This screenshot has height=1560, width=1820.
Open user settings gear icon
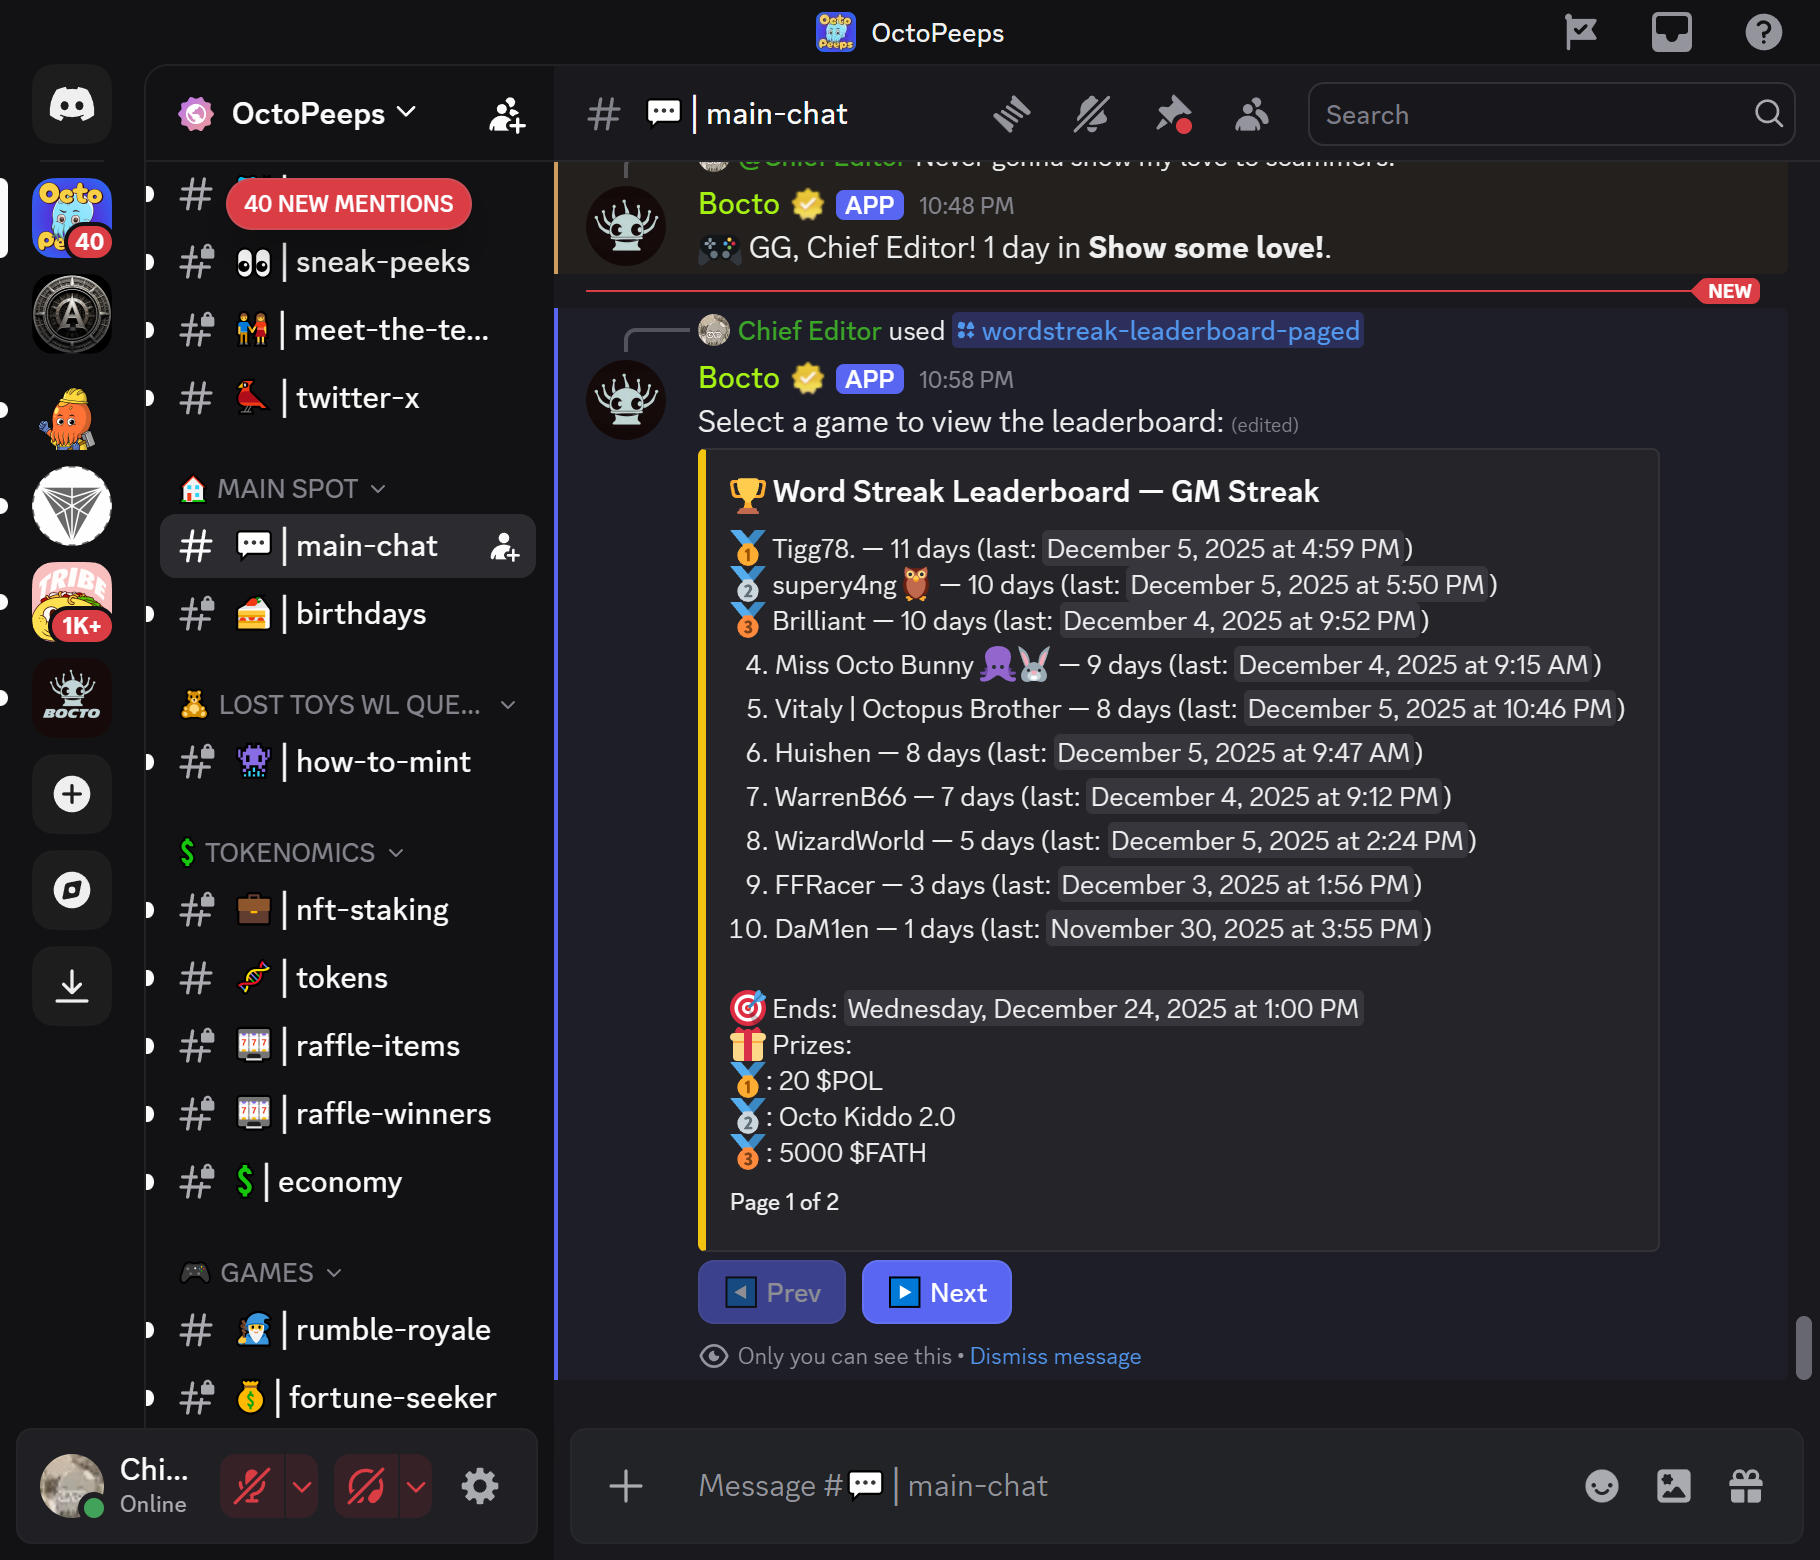(480, 1486)
